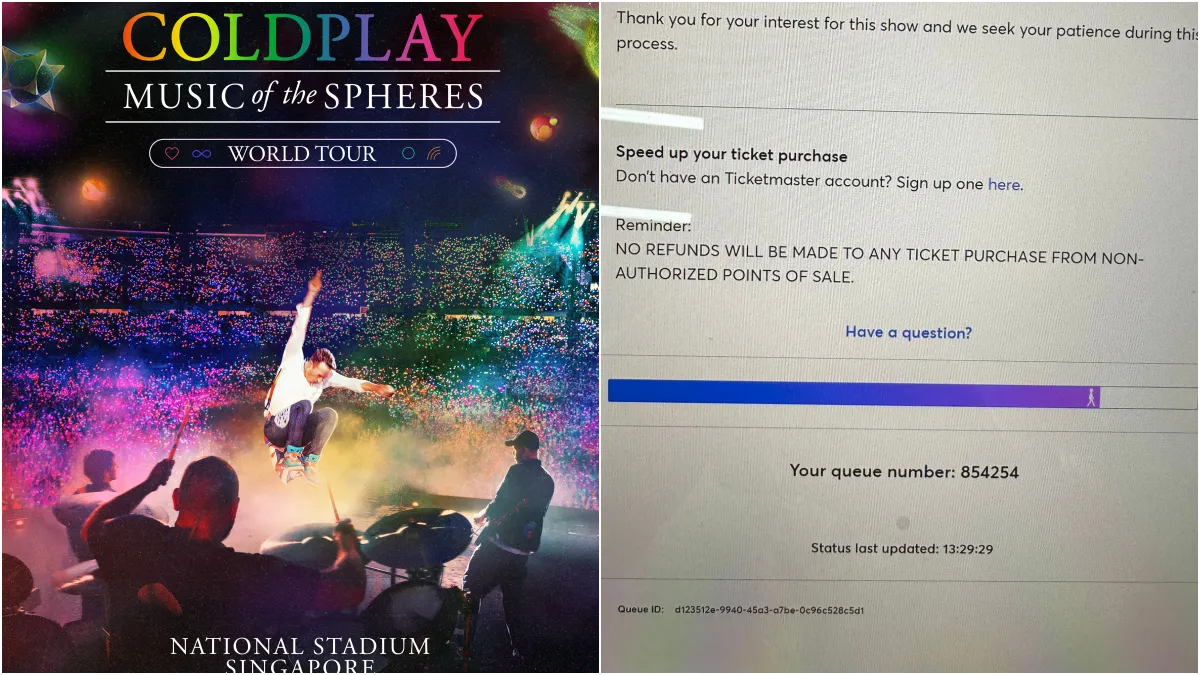The height and width of the screenshot is (675, 1200).
Task: Click the 'National Stadium Singapore' venue text
Action: [300, 655]
